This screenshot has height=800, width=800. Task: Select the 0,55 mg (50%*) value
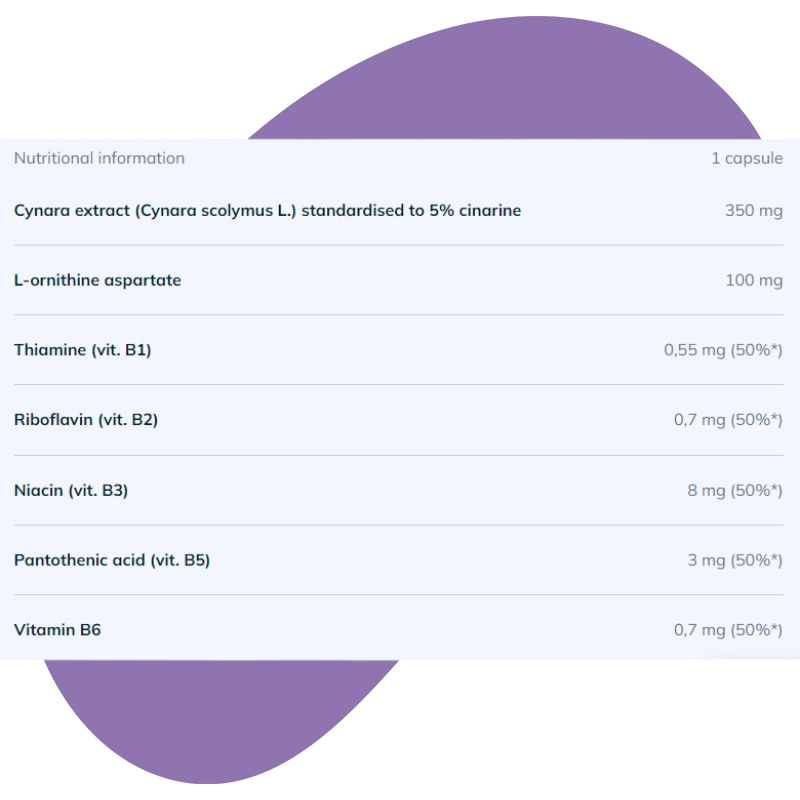[723, 350]
